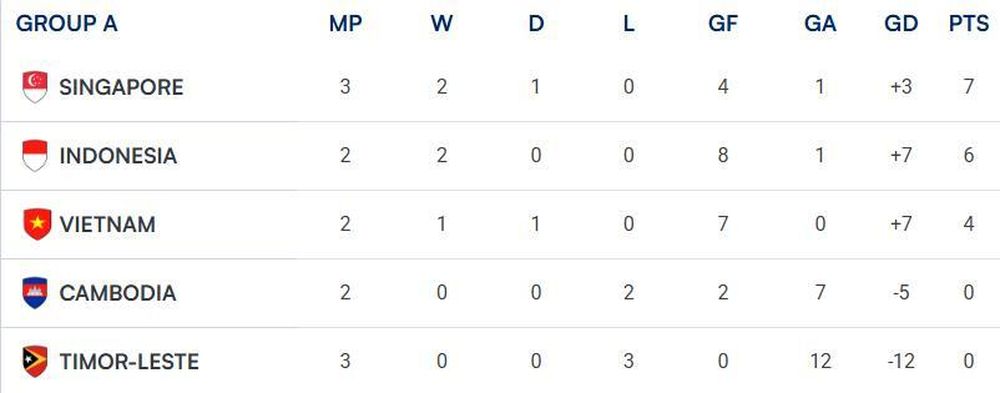
Task: Open the TIMOR-LESTE team link
Action: click(x=129, y=362)
